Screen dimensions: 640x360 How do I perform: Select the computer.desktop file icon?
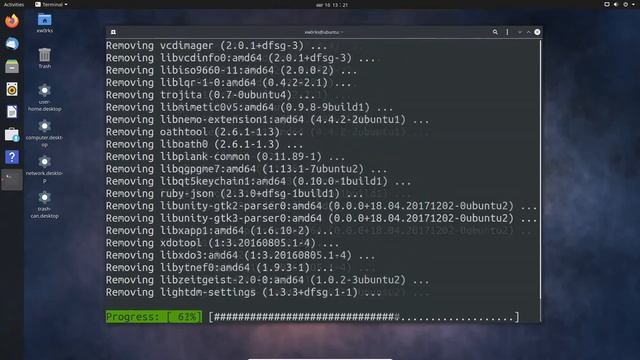pos(44,133)
